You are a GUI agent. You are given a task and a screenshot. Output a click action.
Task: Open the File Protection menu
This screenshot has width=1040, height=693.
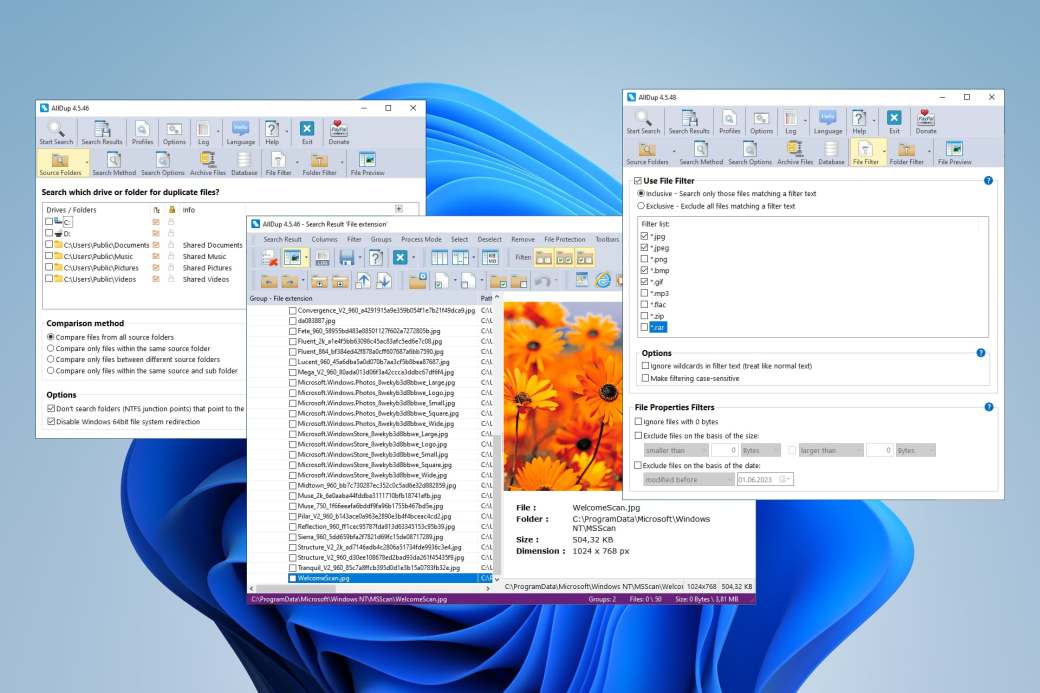click(565, 240)
